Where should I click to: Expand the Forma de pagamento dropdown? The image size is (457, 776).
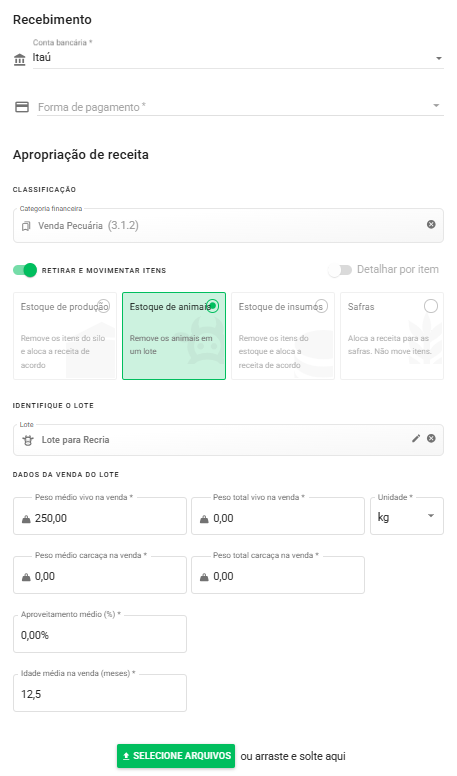(x=241, y=106)
